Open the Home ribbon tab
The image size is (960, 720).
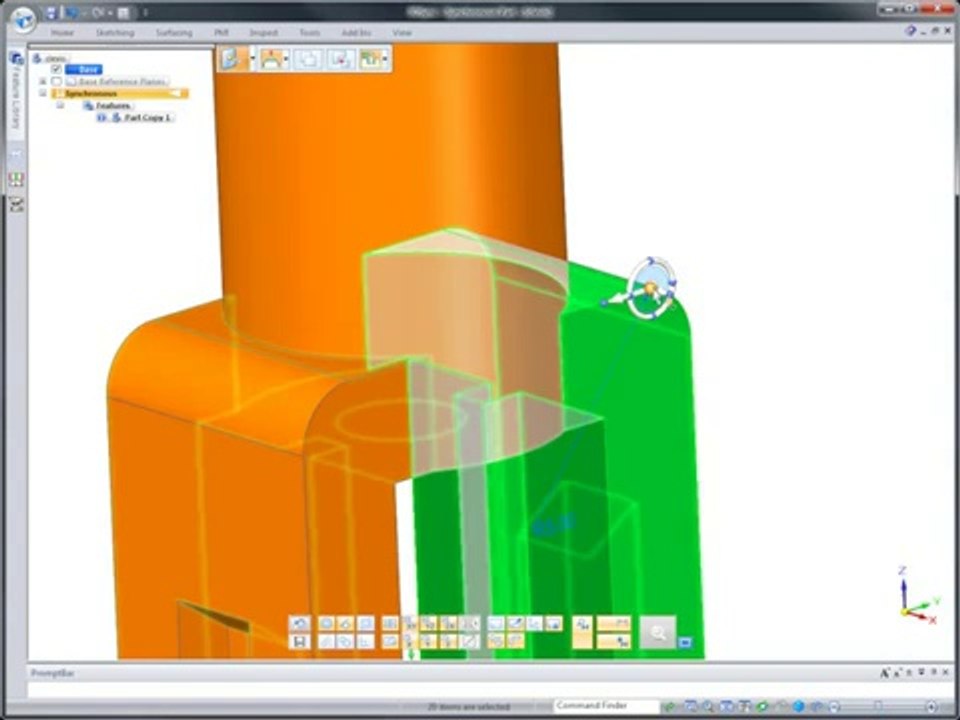(62, 32)
